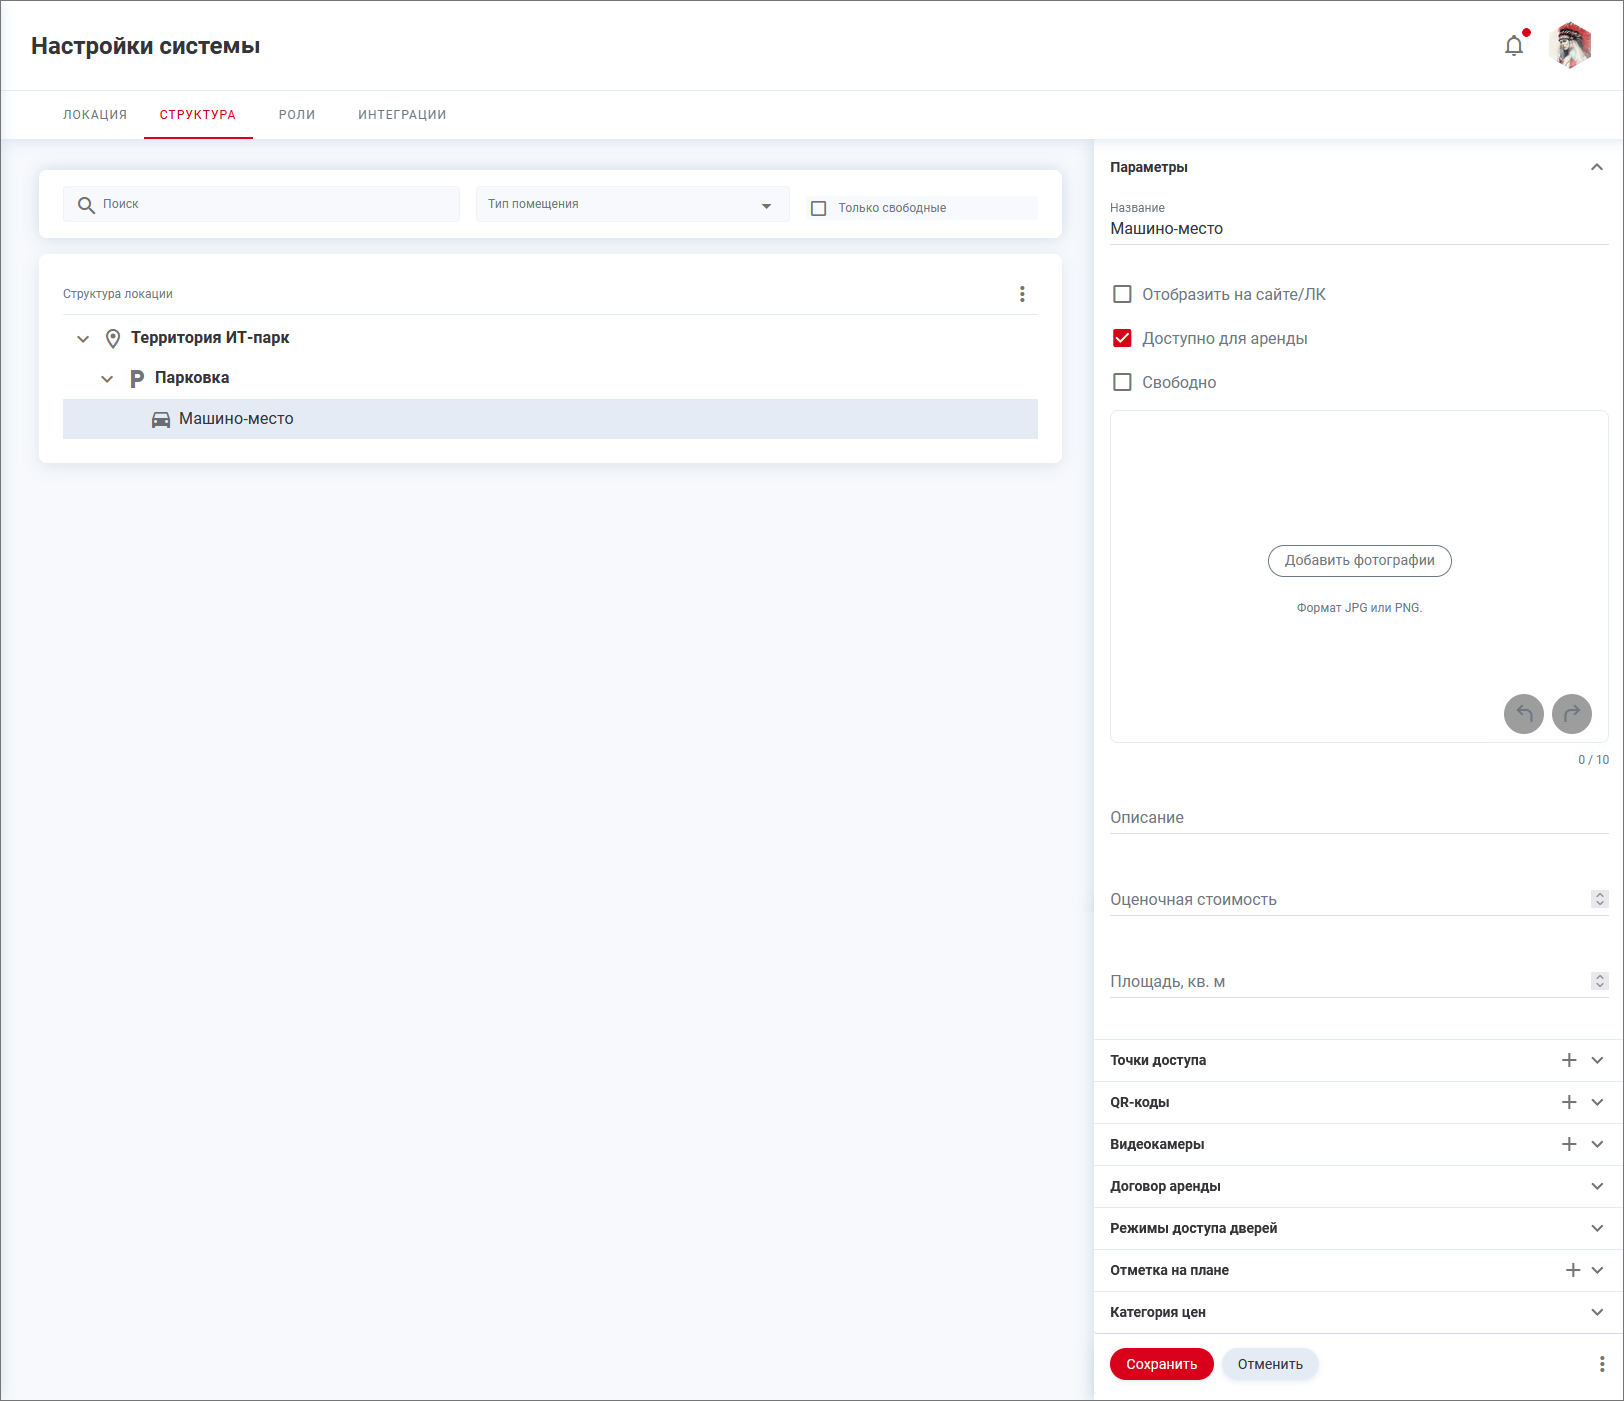Switch to the 'Роли' tab
The width and height of the screenshot is (1624, 1401).
(x=297, y=115)
